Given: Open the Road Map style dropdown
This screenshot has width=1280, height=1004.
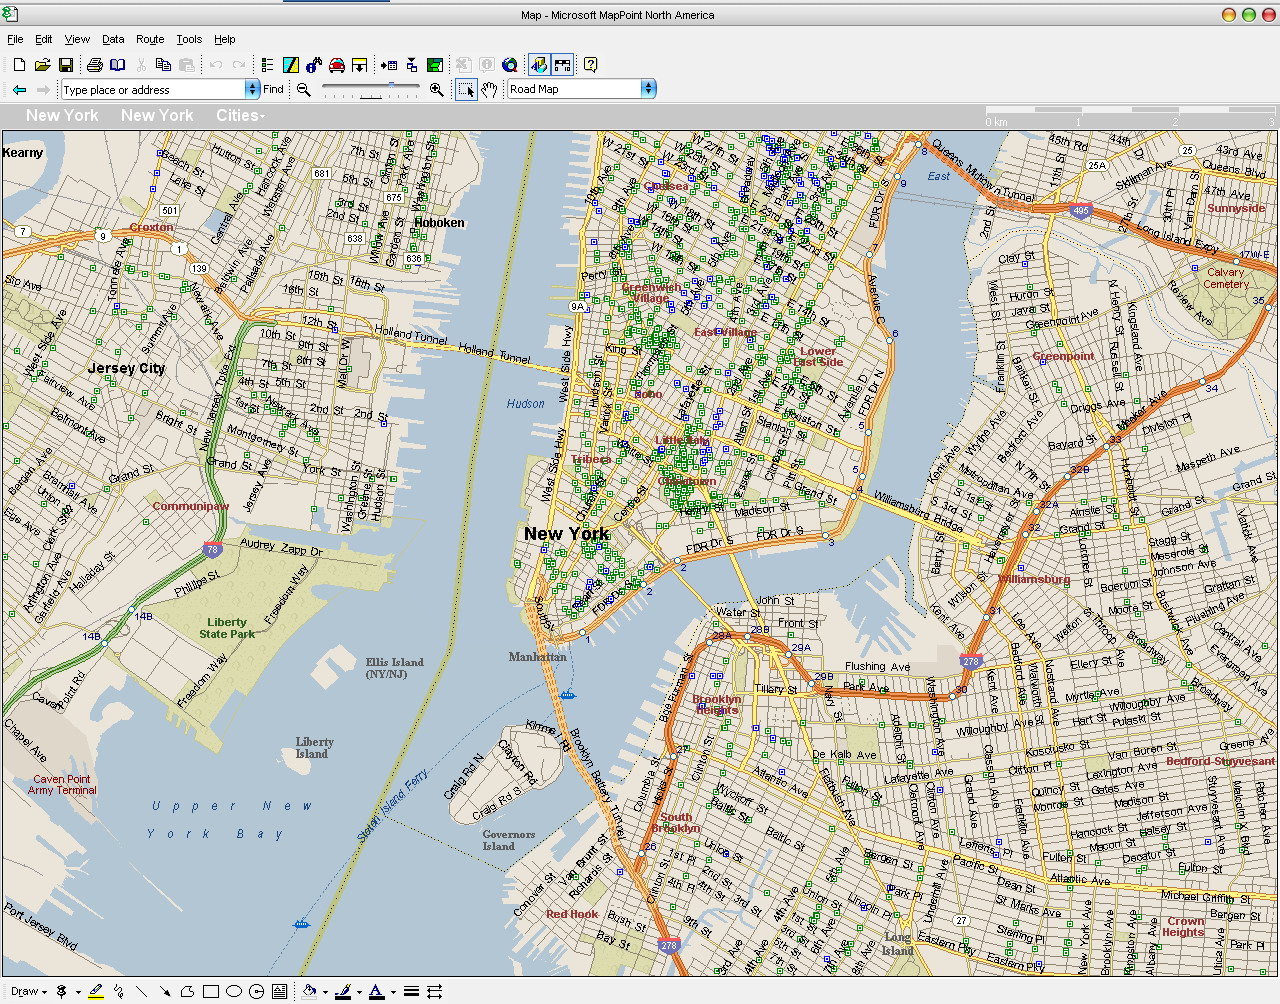Looking at the screenshot, I should (648, 89).
